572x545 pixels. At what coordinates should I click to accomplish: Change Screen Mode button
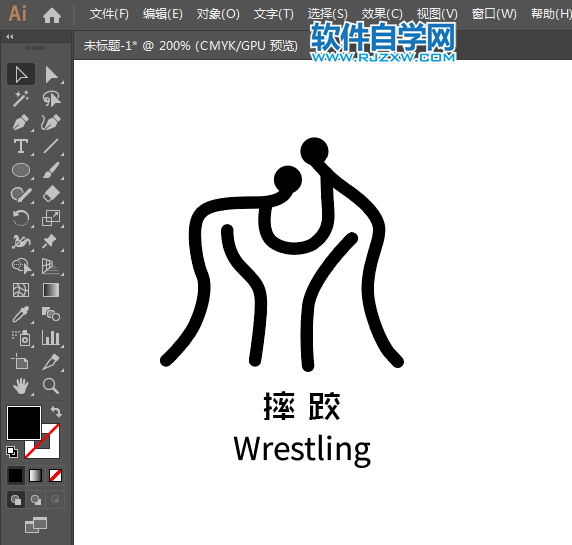coord(36,525)
